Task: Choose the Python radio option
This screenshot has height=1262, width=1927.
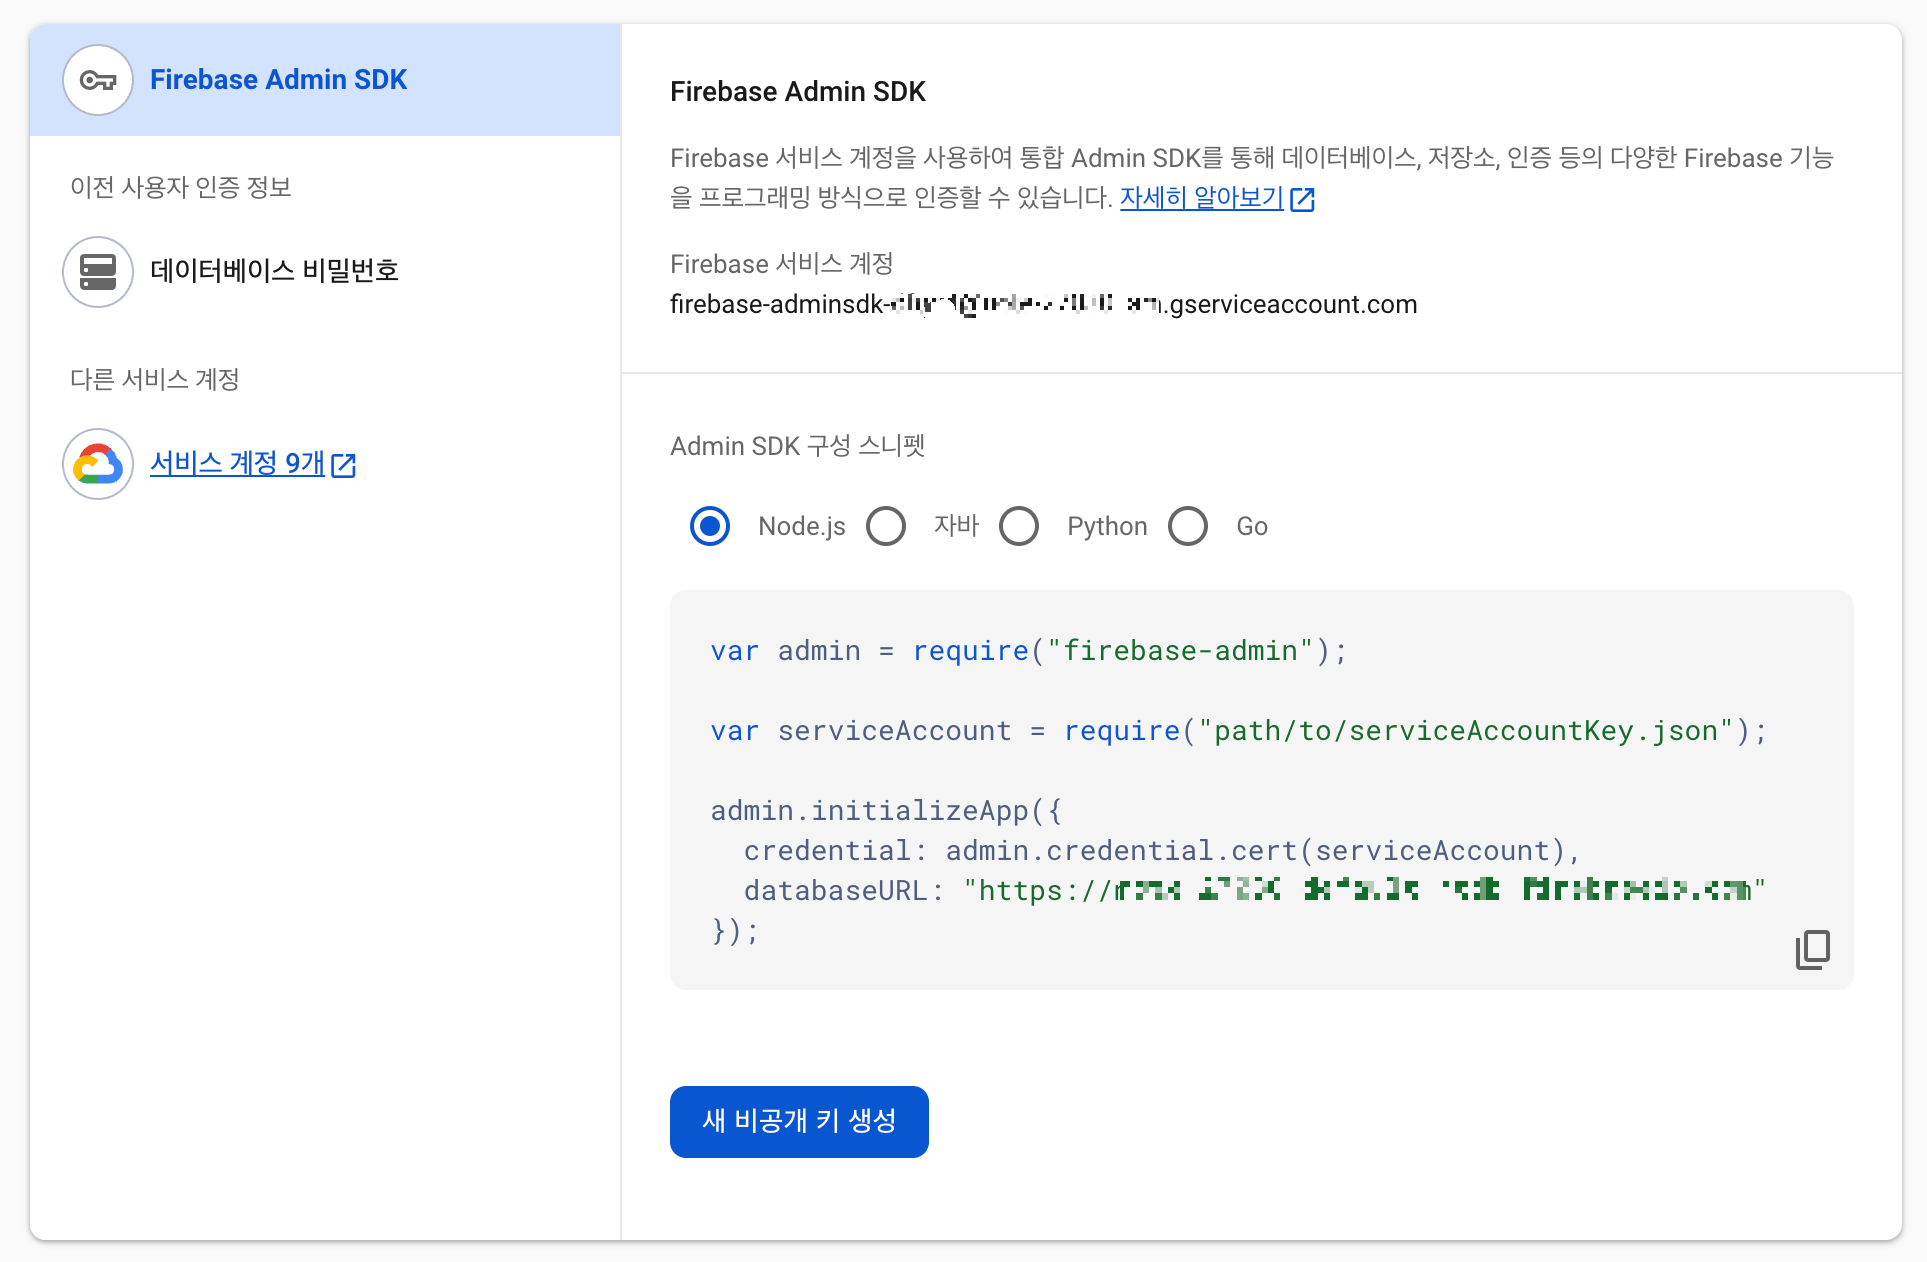Action: (1019, 526)
